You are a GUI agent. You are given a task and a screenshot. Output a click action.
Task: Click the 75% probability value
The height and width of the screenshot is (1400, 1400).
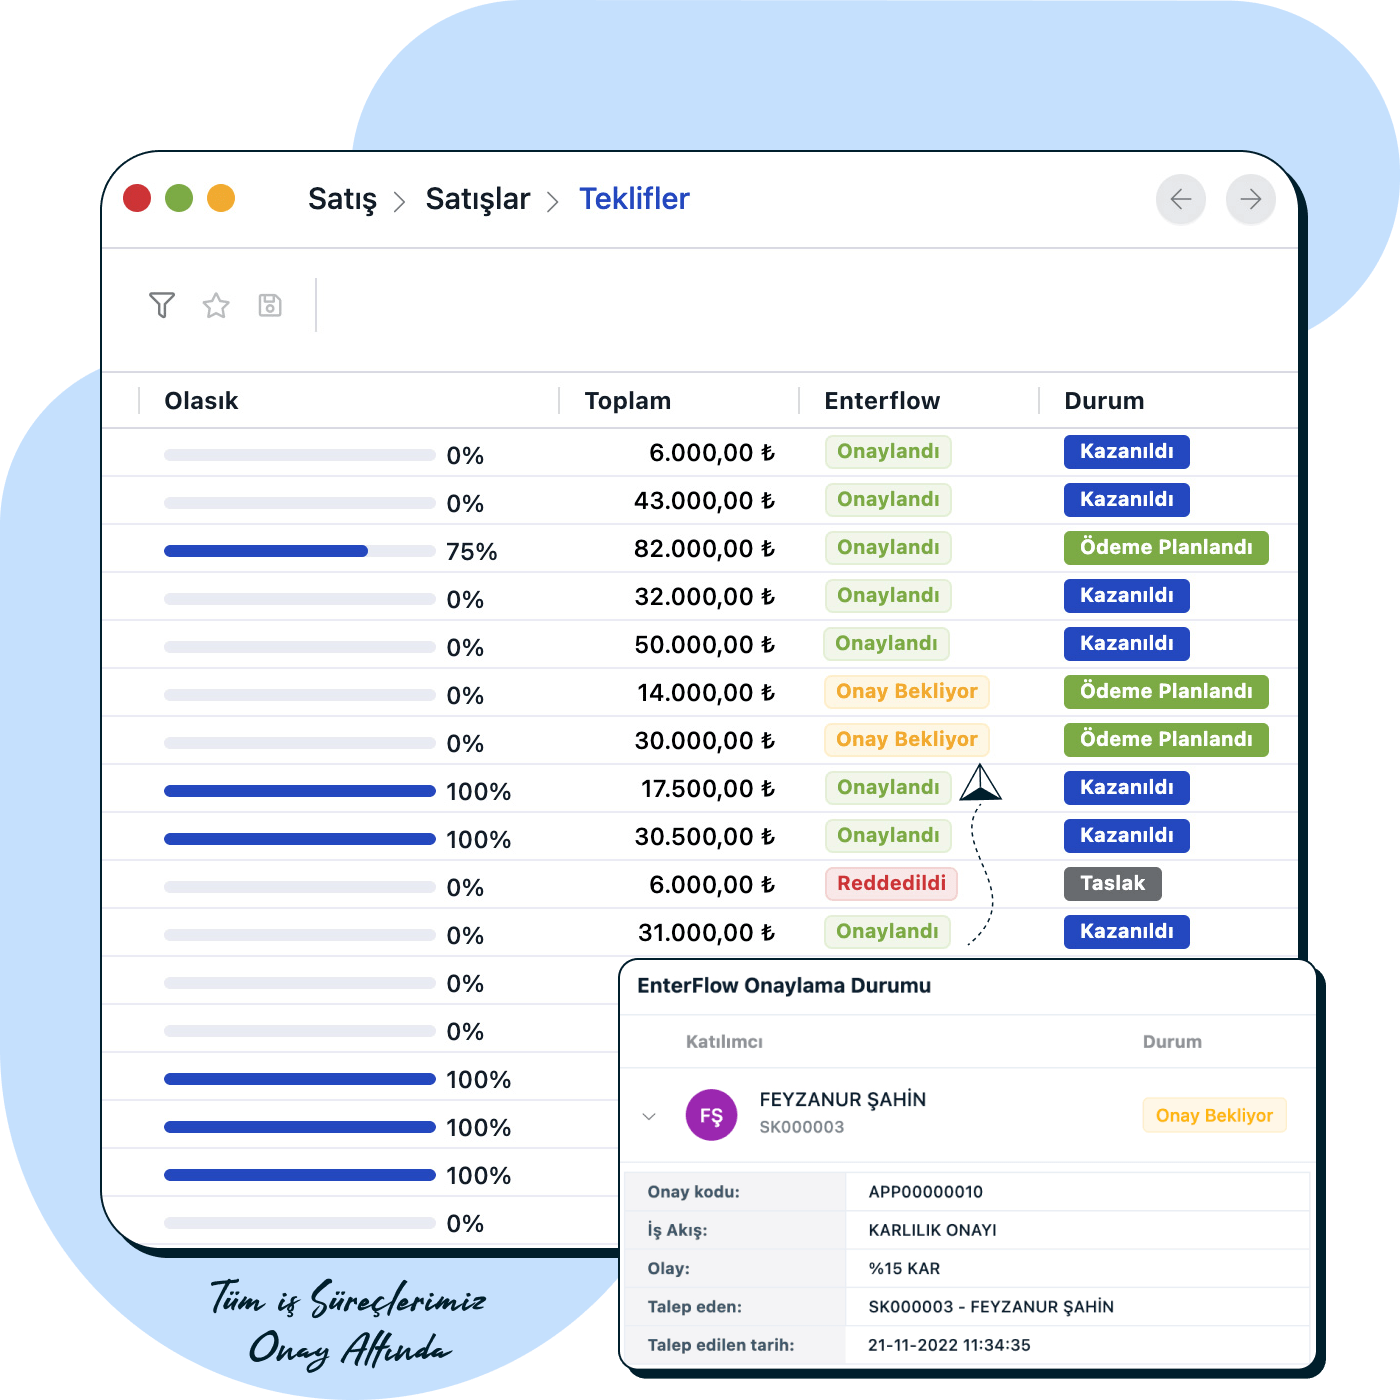tap(471, 552)
